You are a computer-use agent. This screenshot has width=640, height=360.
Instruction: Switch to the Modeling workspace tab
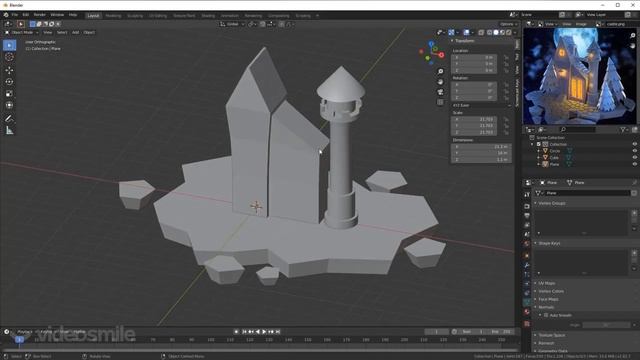point(113,16)
